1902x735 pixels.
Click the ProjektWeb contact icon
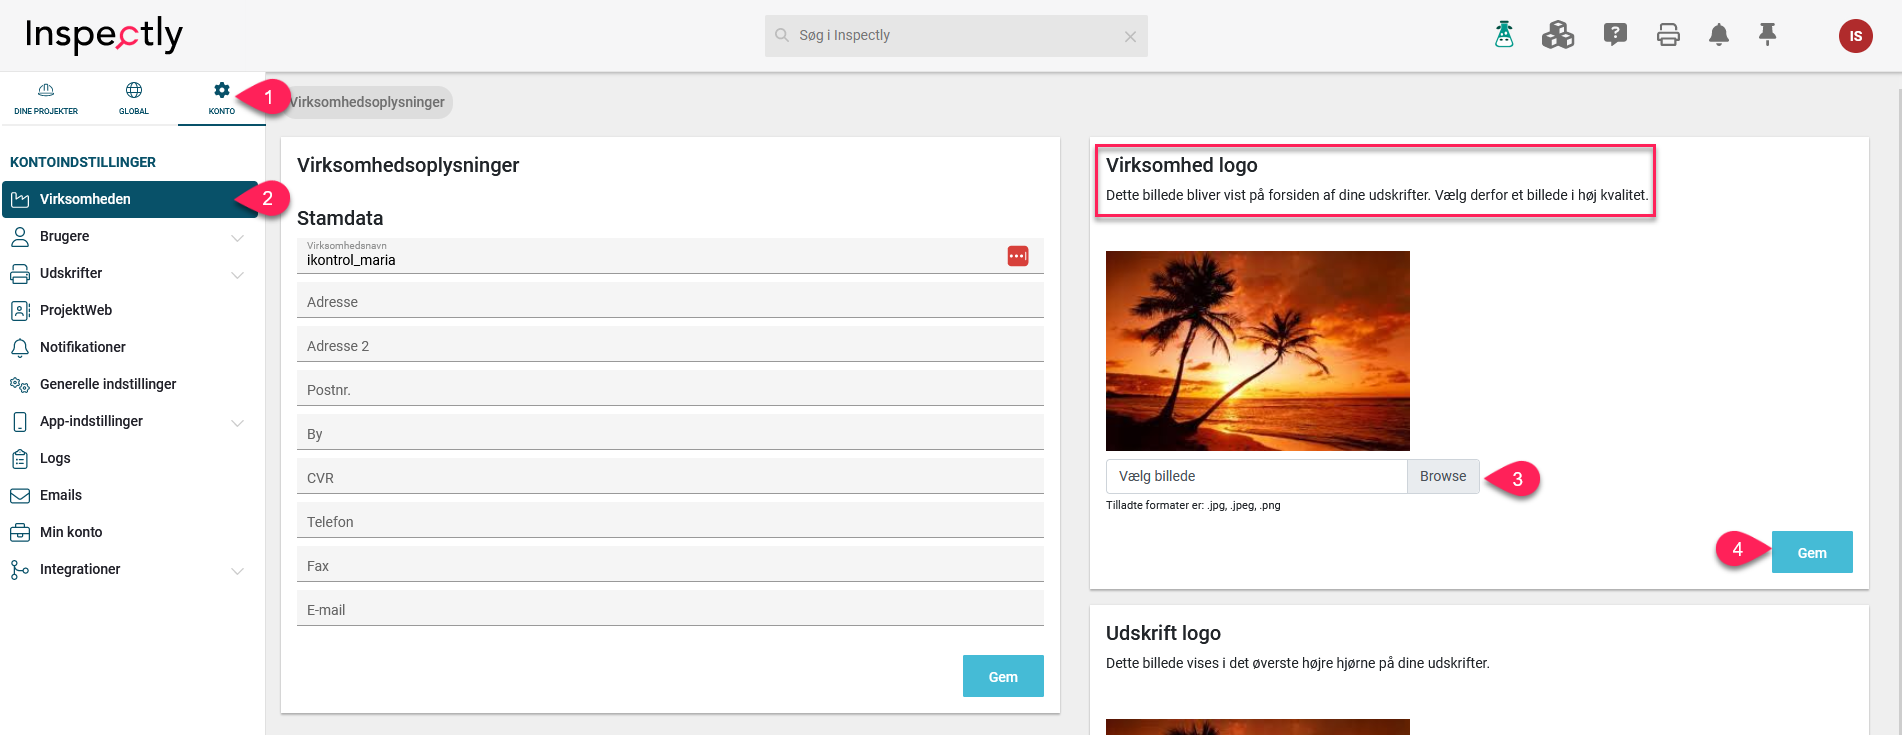pos(20,310)
